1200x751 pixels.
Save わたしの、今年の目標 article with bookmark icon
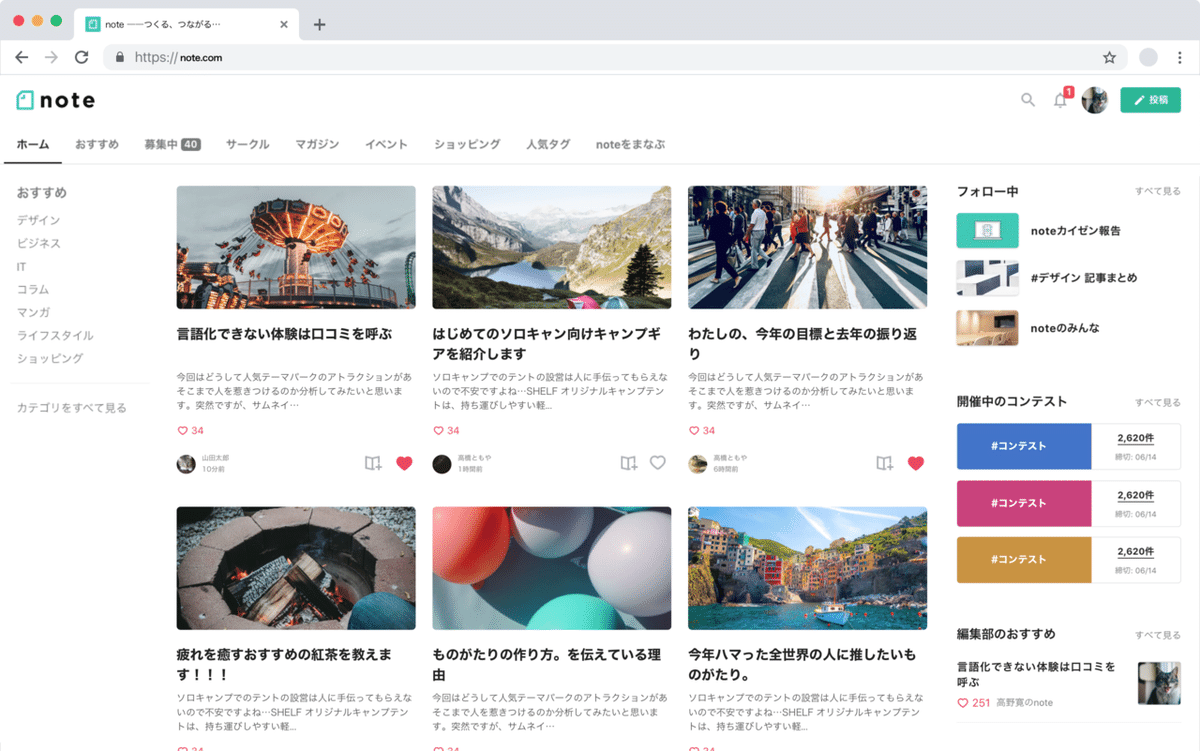884,463
